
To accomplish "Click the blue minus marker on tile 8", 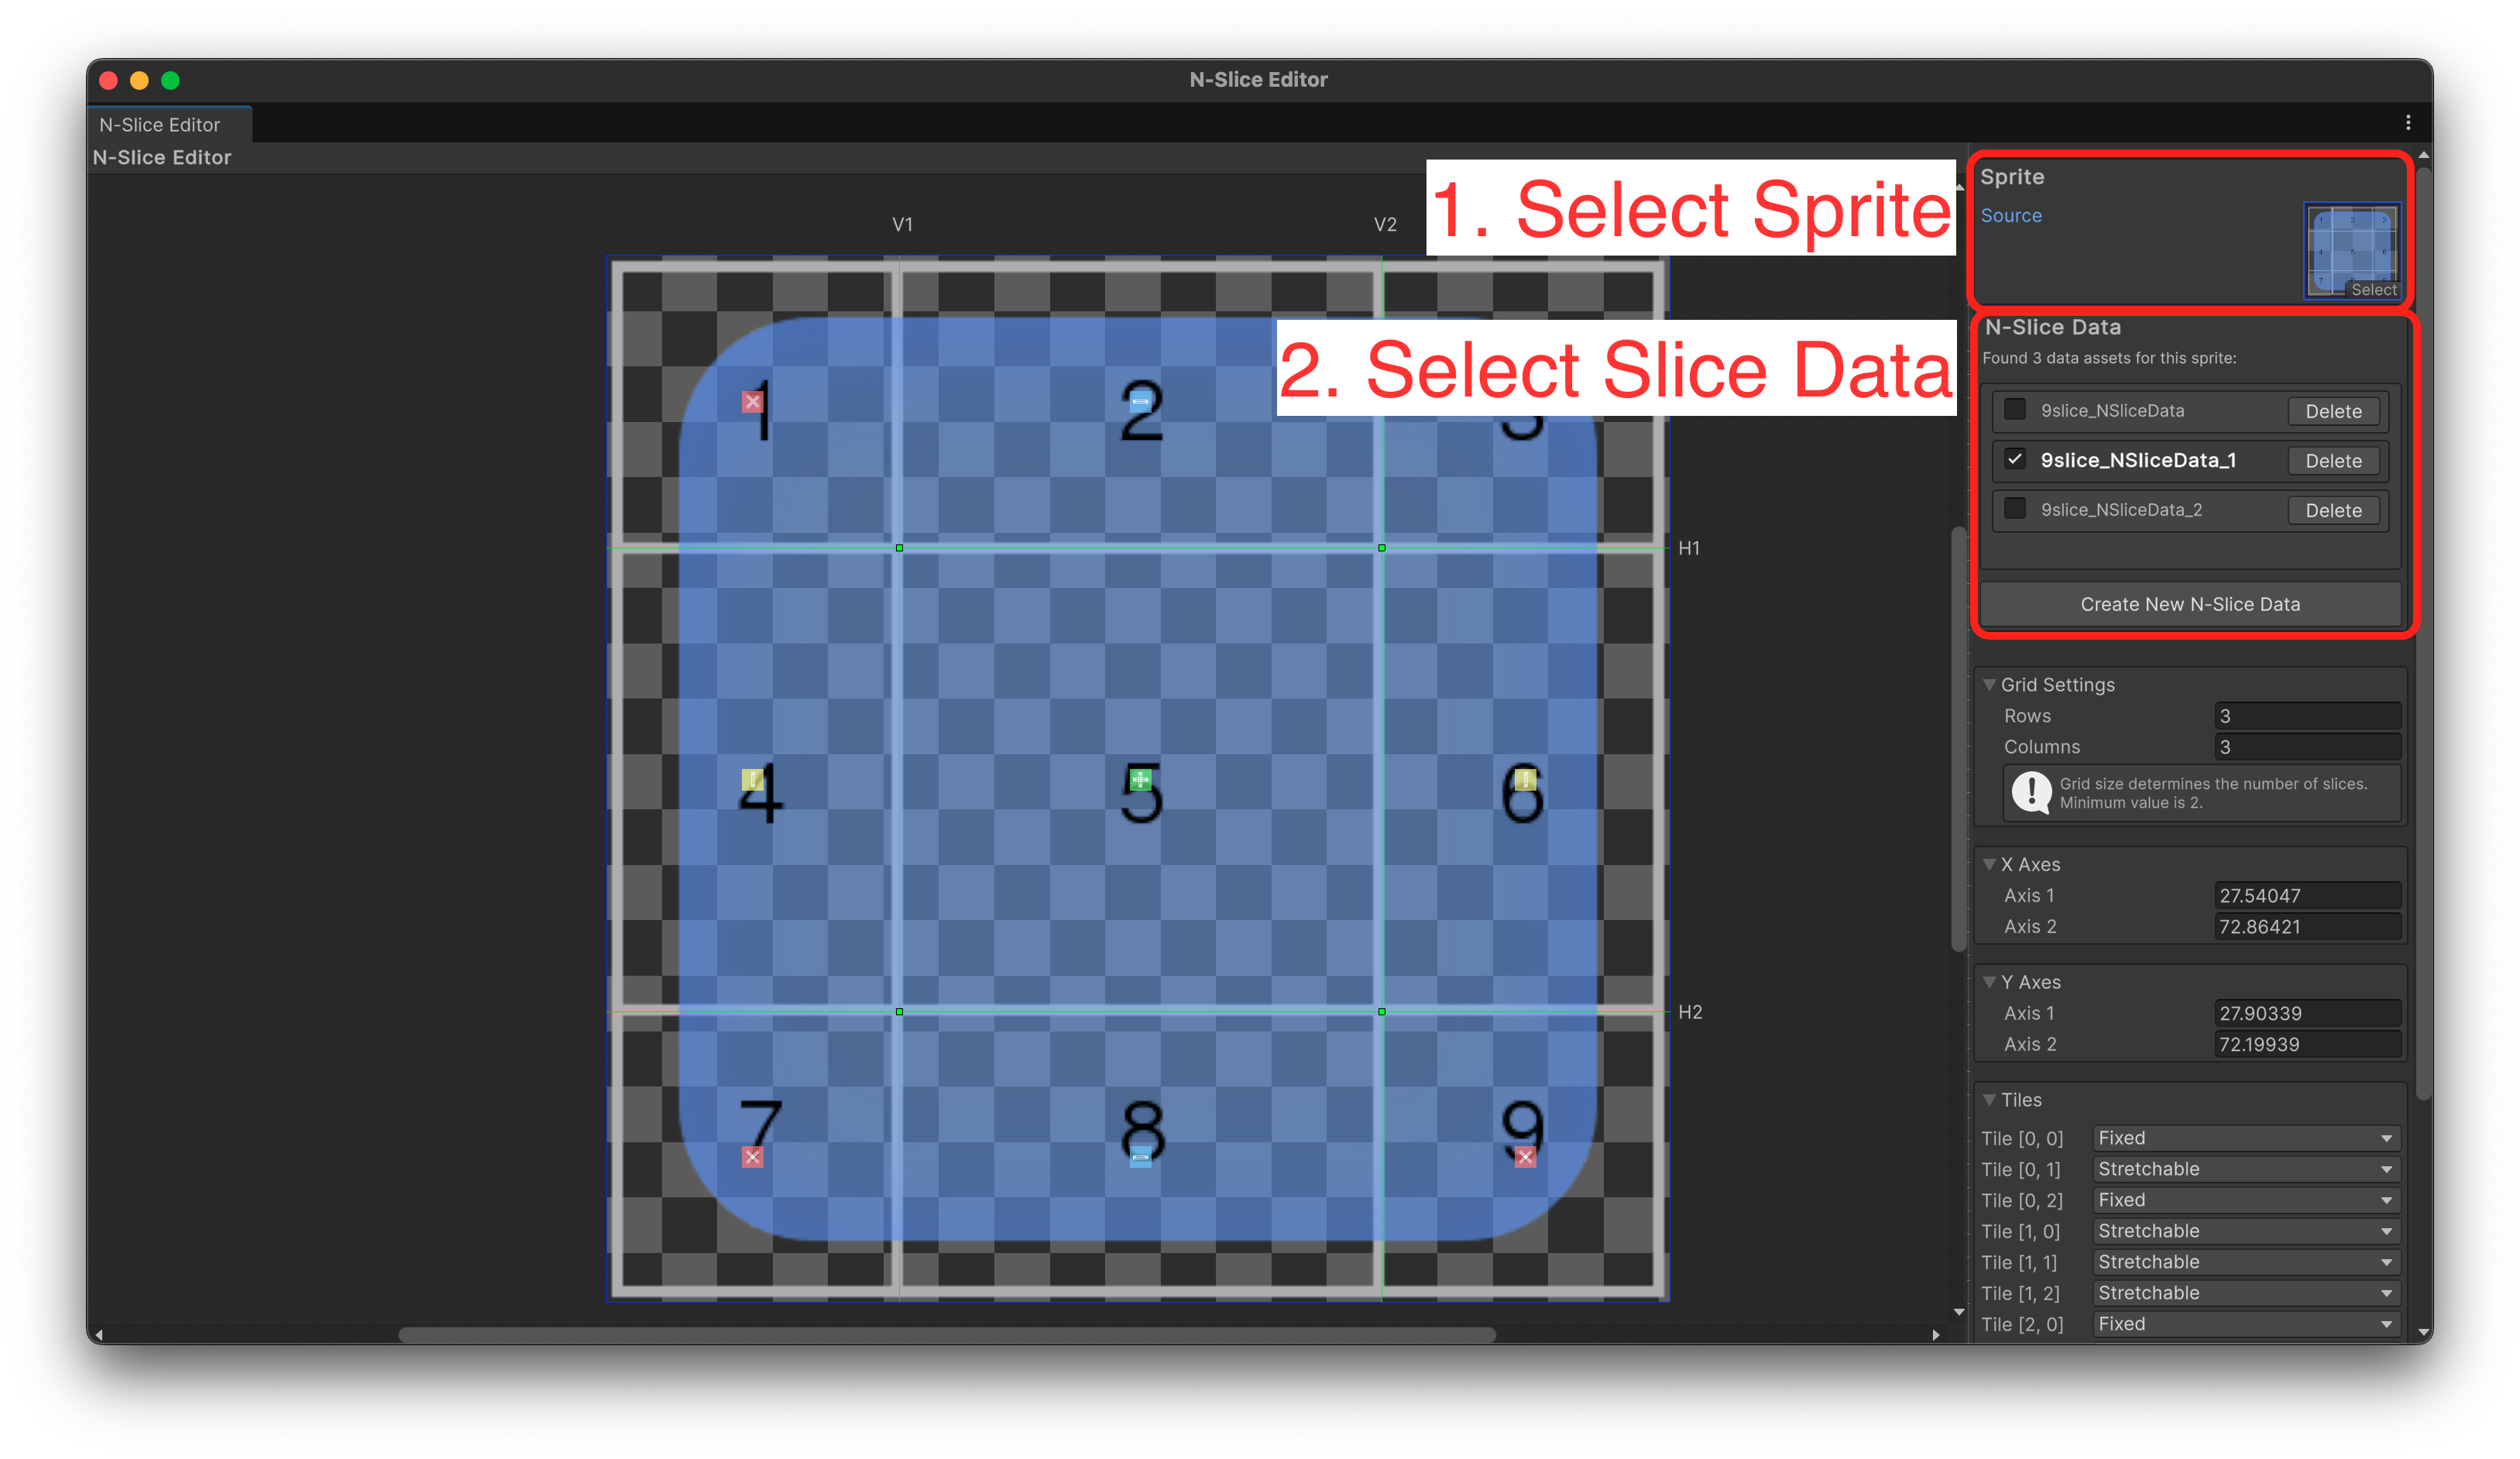I will (1140, 1157).
